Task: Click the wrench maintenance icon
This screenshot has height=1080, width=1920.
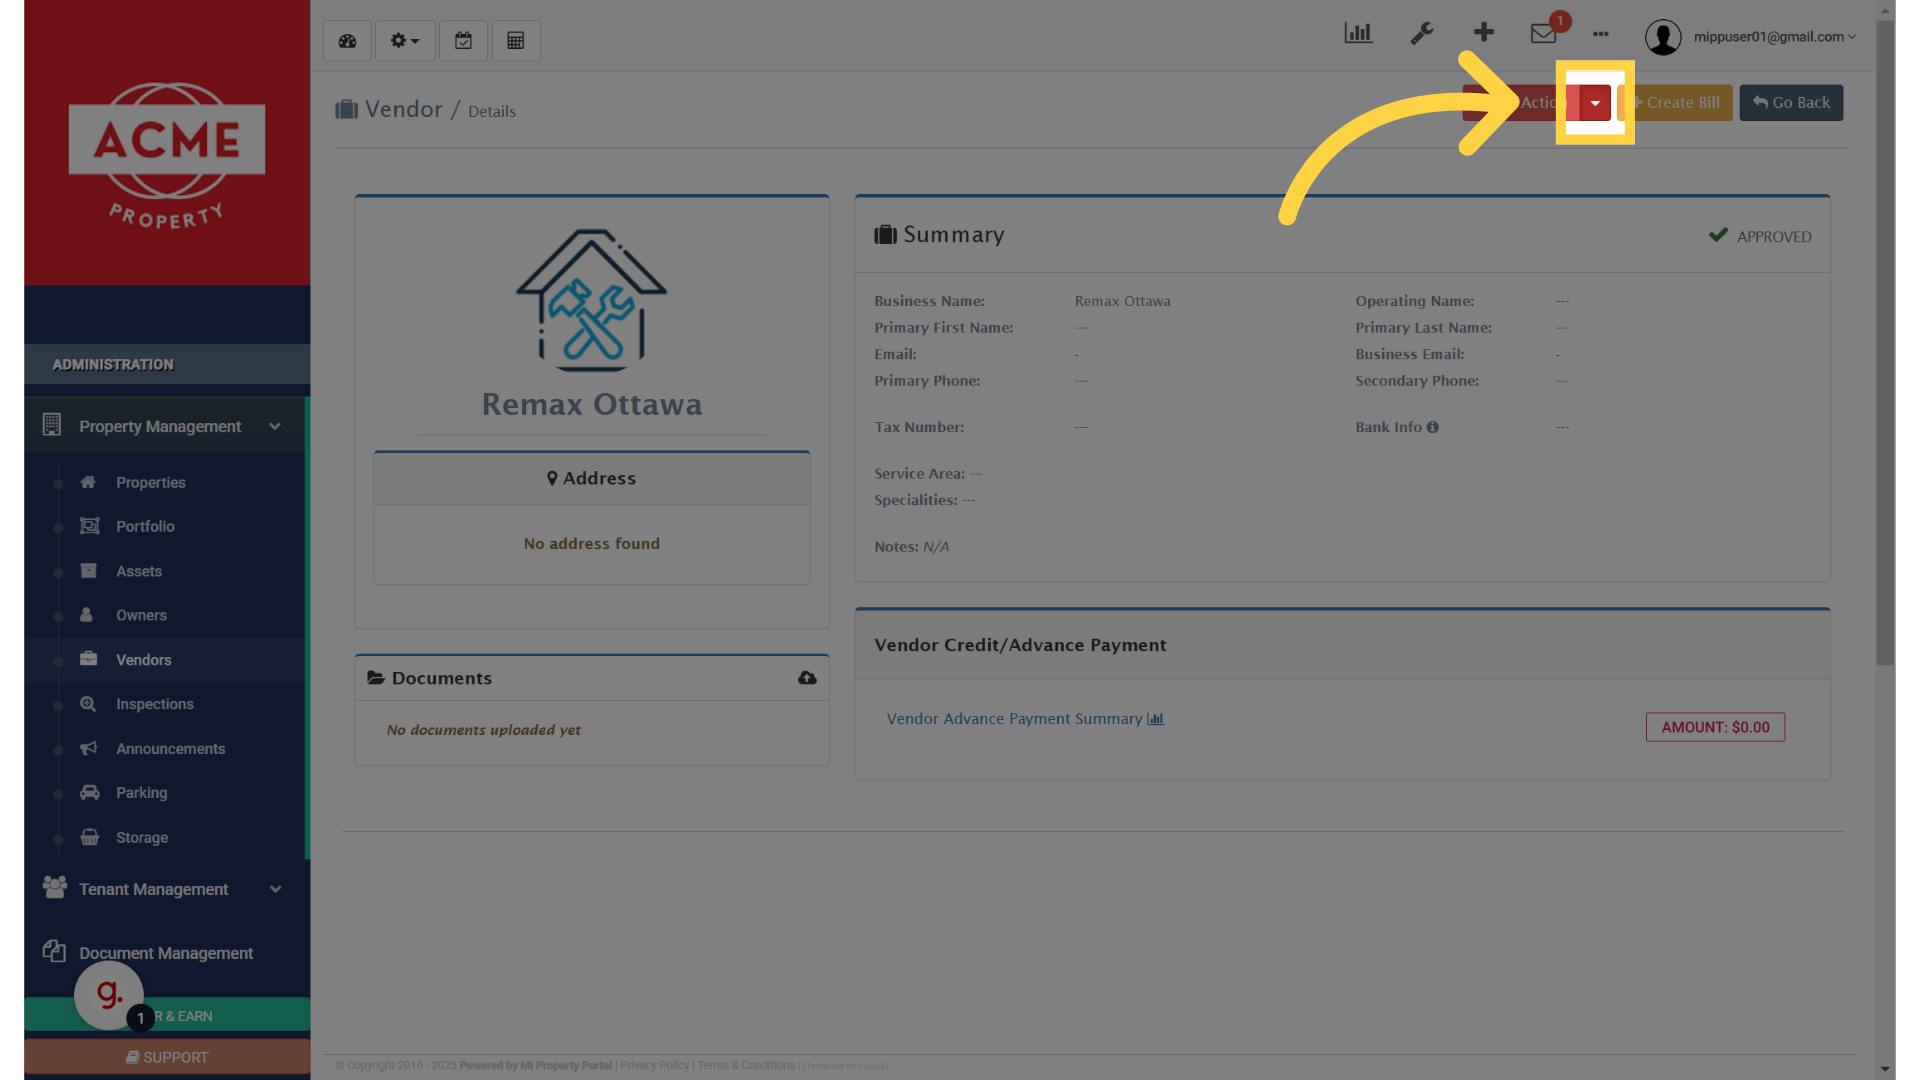Action: (x=1422, y=34)
